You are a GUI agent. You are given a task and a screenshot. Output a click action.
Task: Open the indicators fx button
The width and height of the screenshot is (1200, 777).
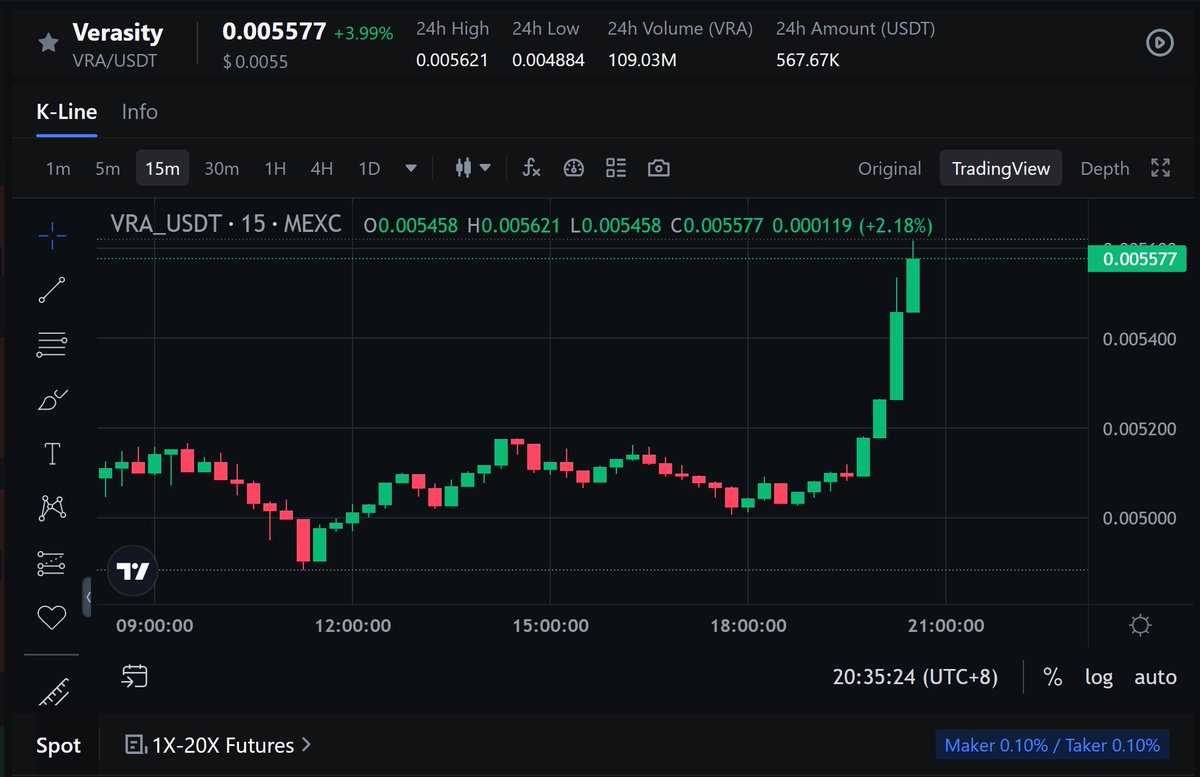pyautogui.click(x=531, y=168)
